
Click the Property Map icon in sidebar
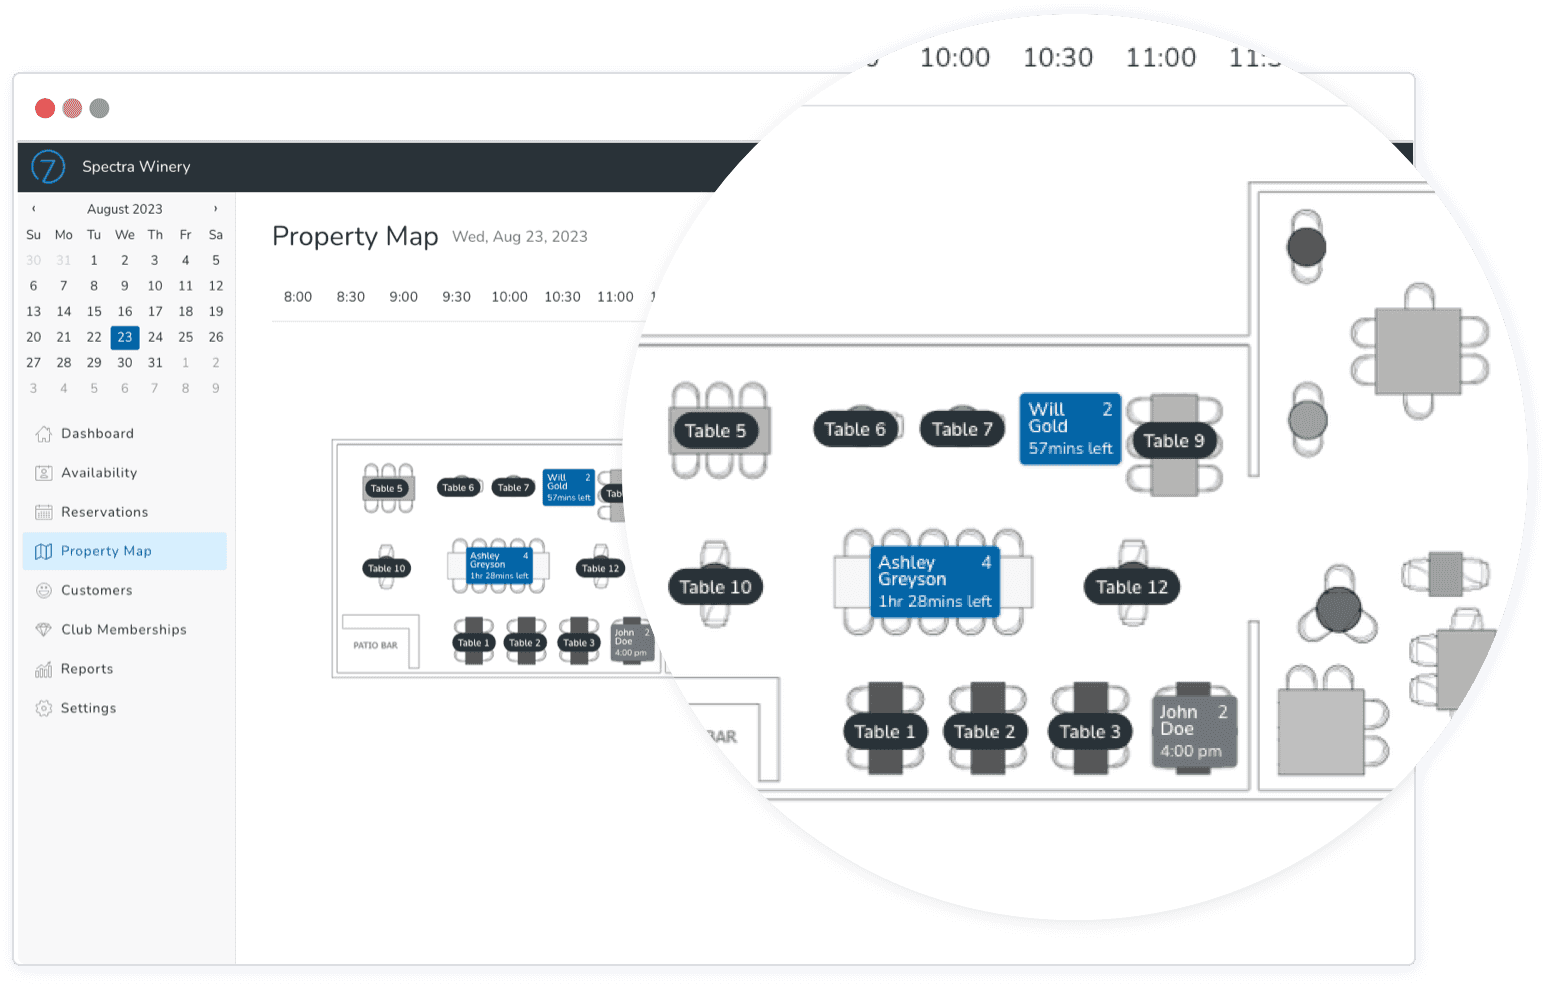(x=44, y=551)
